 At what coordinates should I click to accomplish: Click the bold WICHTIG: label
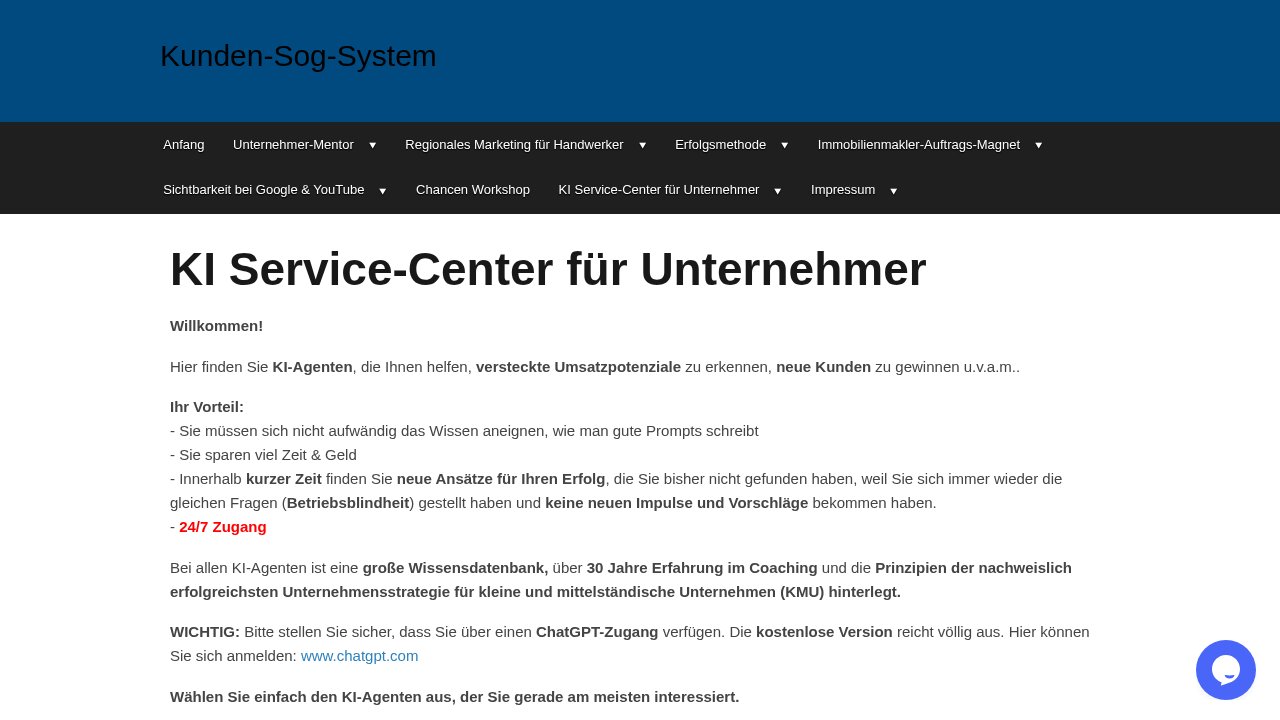tap(205, 632)
